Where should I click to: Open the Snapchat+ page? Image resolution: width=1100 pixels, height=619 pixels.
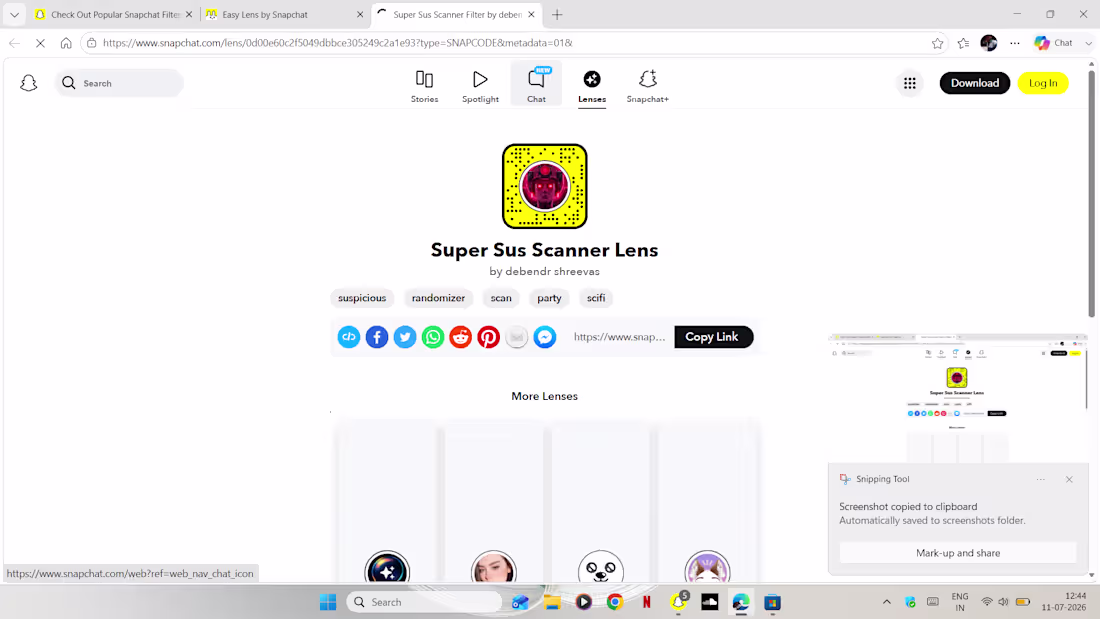(x=648, y=86)
